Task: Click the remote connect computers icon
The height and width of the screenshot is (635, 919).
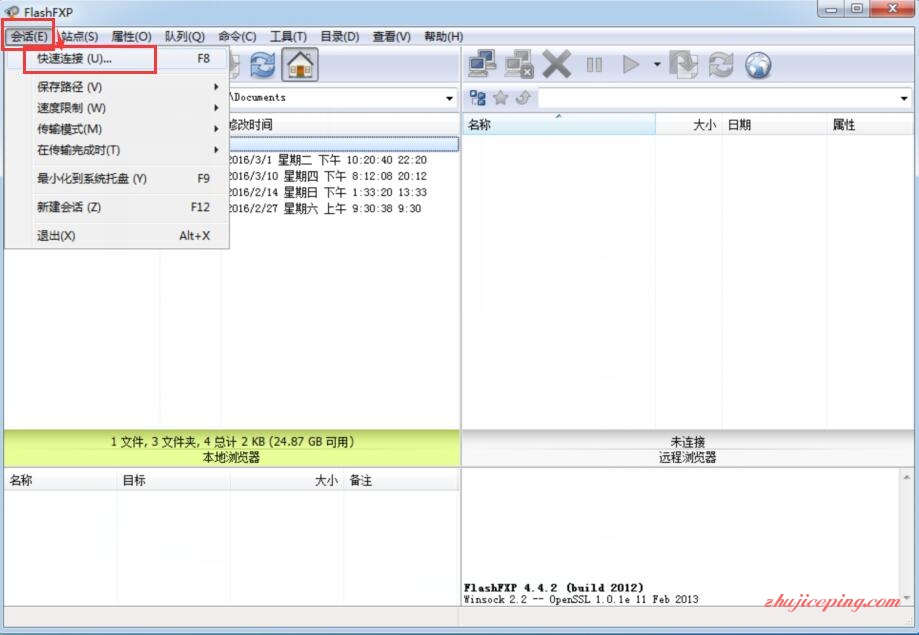Action: (x=482, y=64)
